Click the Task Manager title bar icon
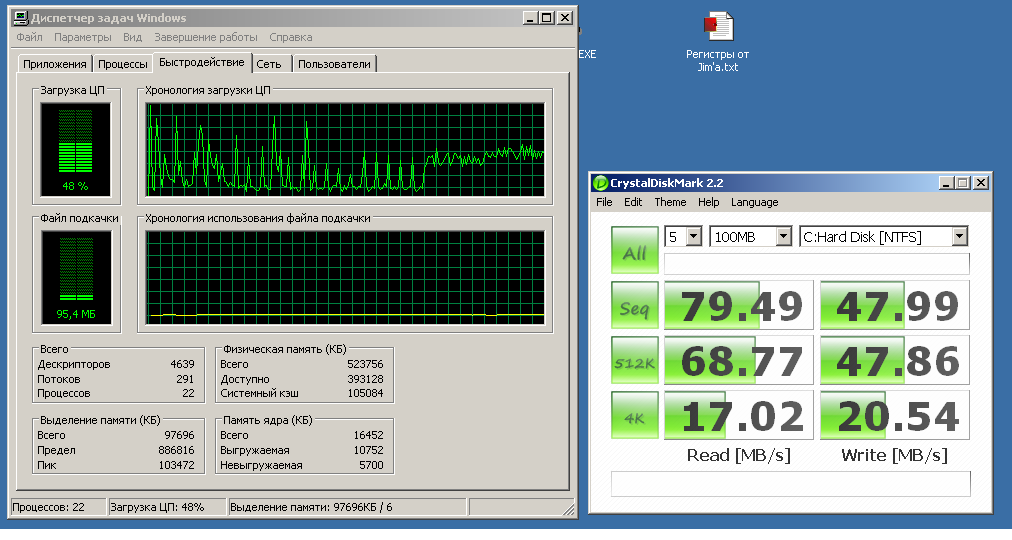1012x540 pixels. pos(21,18)
